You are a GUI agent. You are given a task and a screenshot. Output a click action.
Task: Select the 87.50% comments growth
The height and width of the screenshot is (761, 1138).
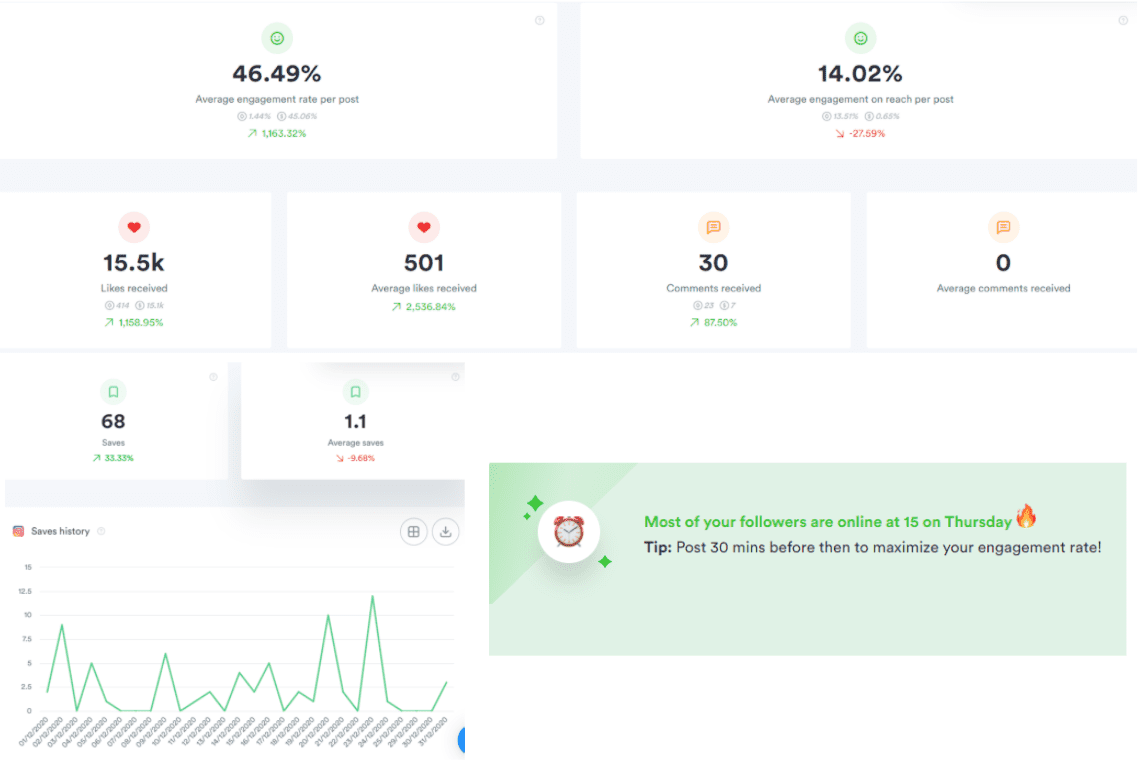(x=713, y=322)
